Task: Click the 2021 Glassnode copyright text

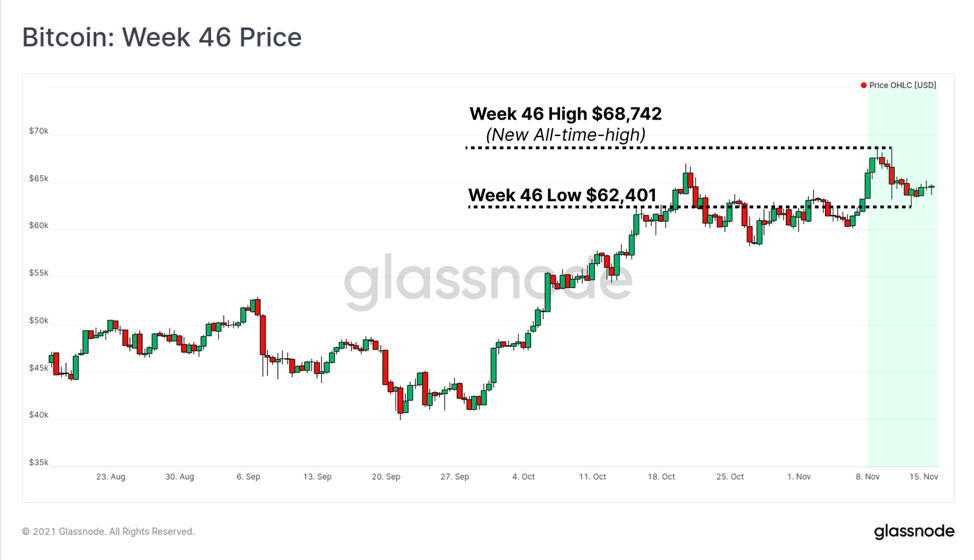Action: coord(108,531)
